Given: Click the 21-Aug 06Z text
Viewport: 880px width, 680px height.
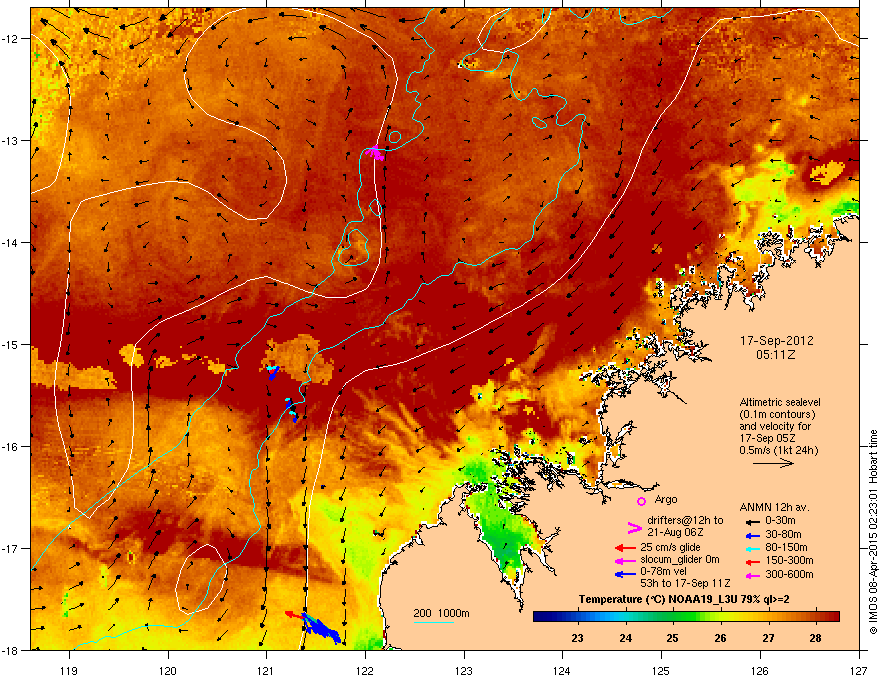Looking at the screenshot, I should 675,532.
